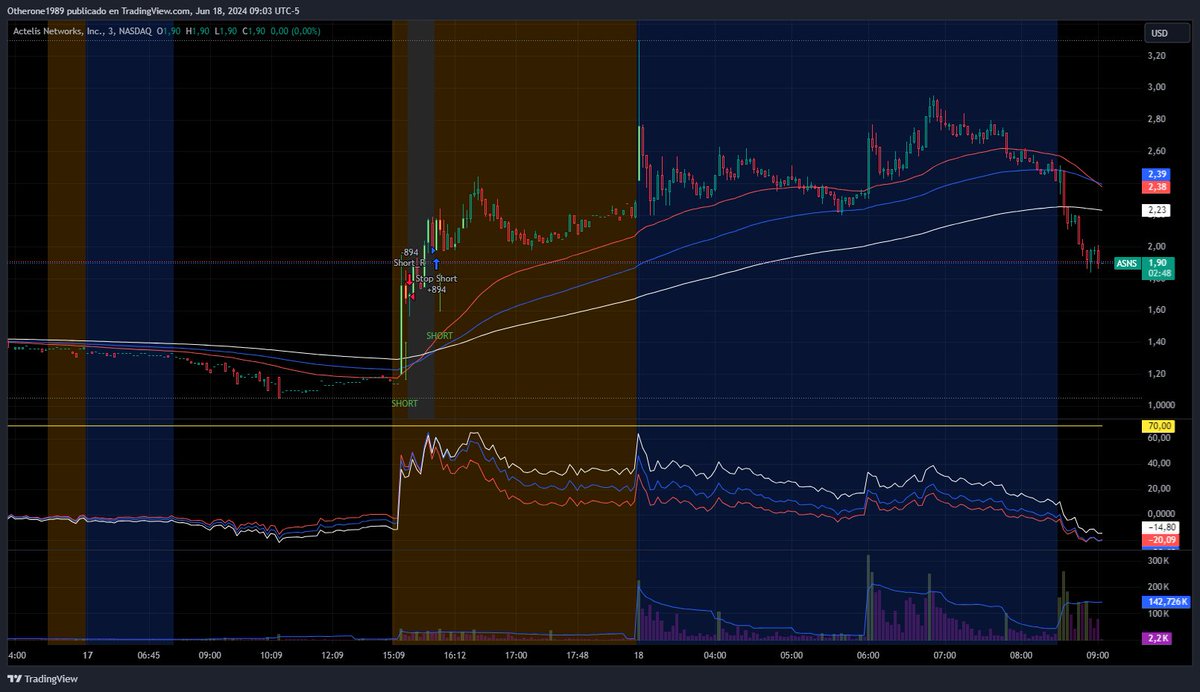The width and height of the screenshot is (1200, 692).
Task: Click the -894 trade quantity label
Action: pyautogui.click(x=408, y=252)
